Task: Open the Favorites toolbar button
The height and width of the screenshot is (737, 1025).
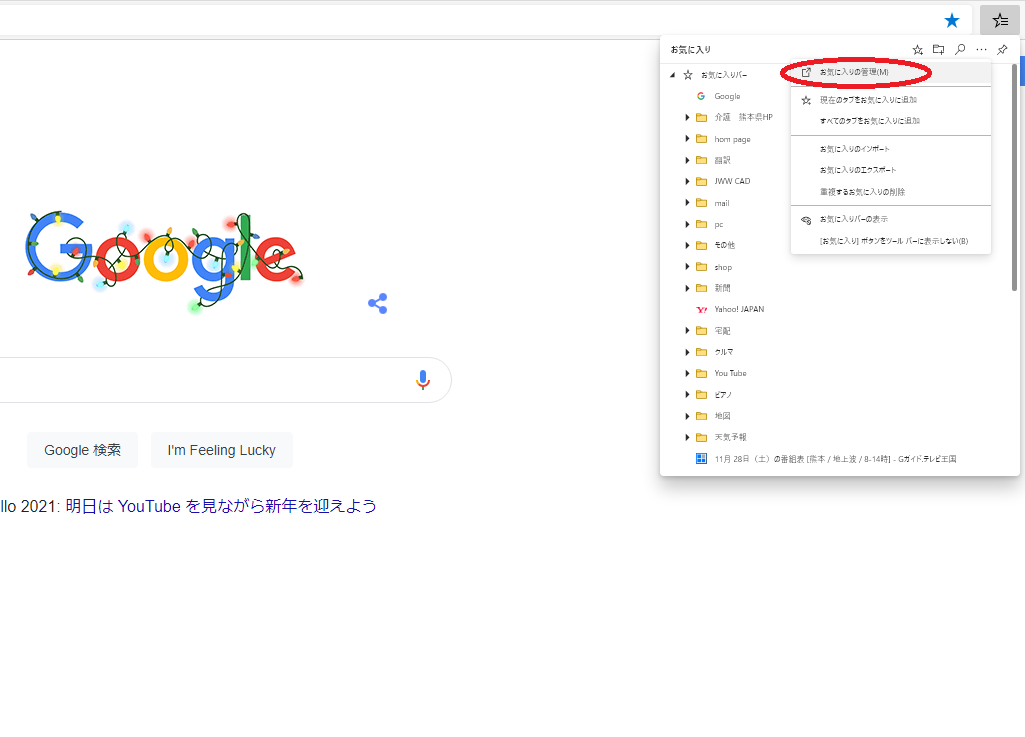Action: point(999,20)
